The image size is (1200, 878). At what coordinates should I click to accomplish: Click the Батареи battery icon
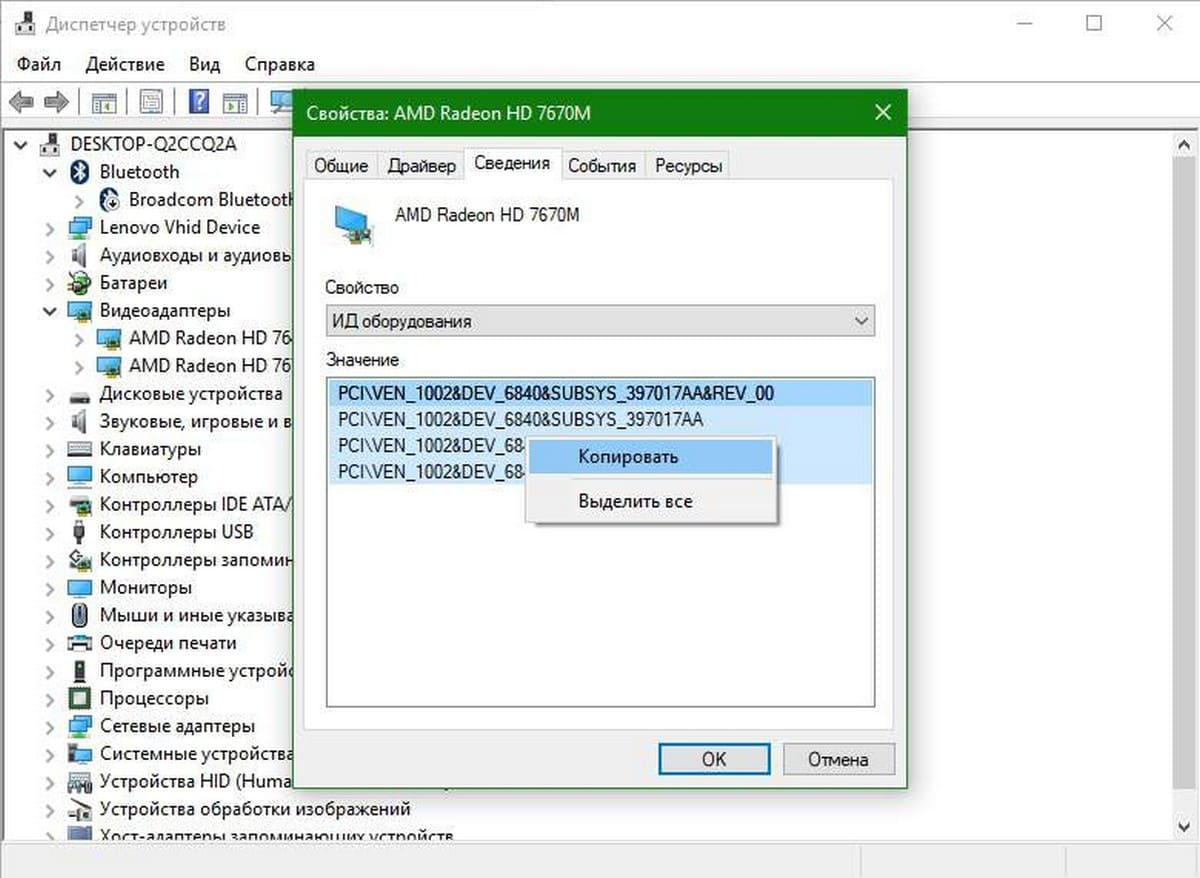point(80,283)
